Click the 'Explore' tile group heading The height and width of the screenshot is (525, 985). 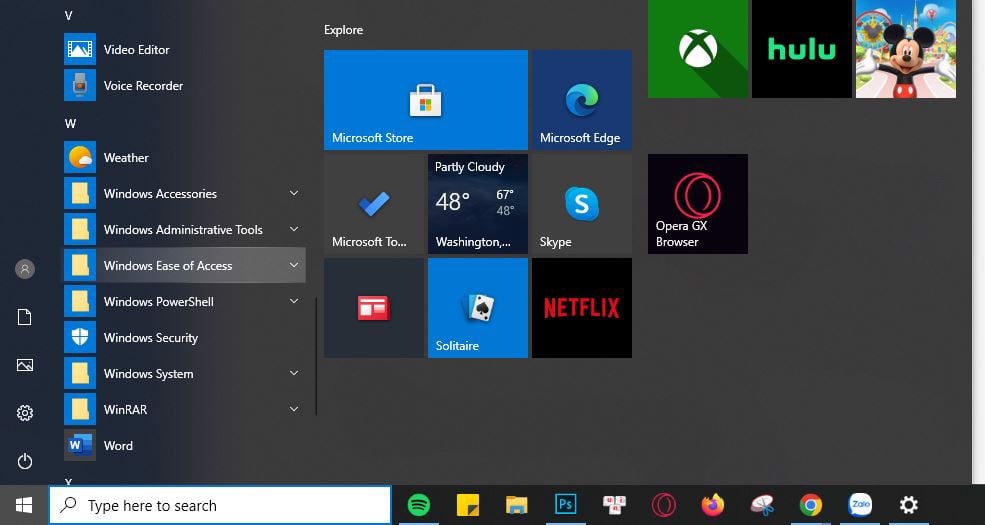pyautogui.click(x=344, y=30)
